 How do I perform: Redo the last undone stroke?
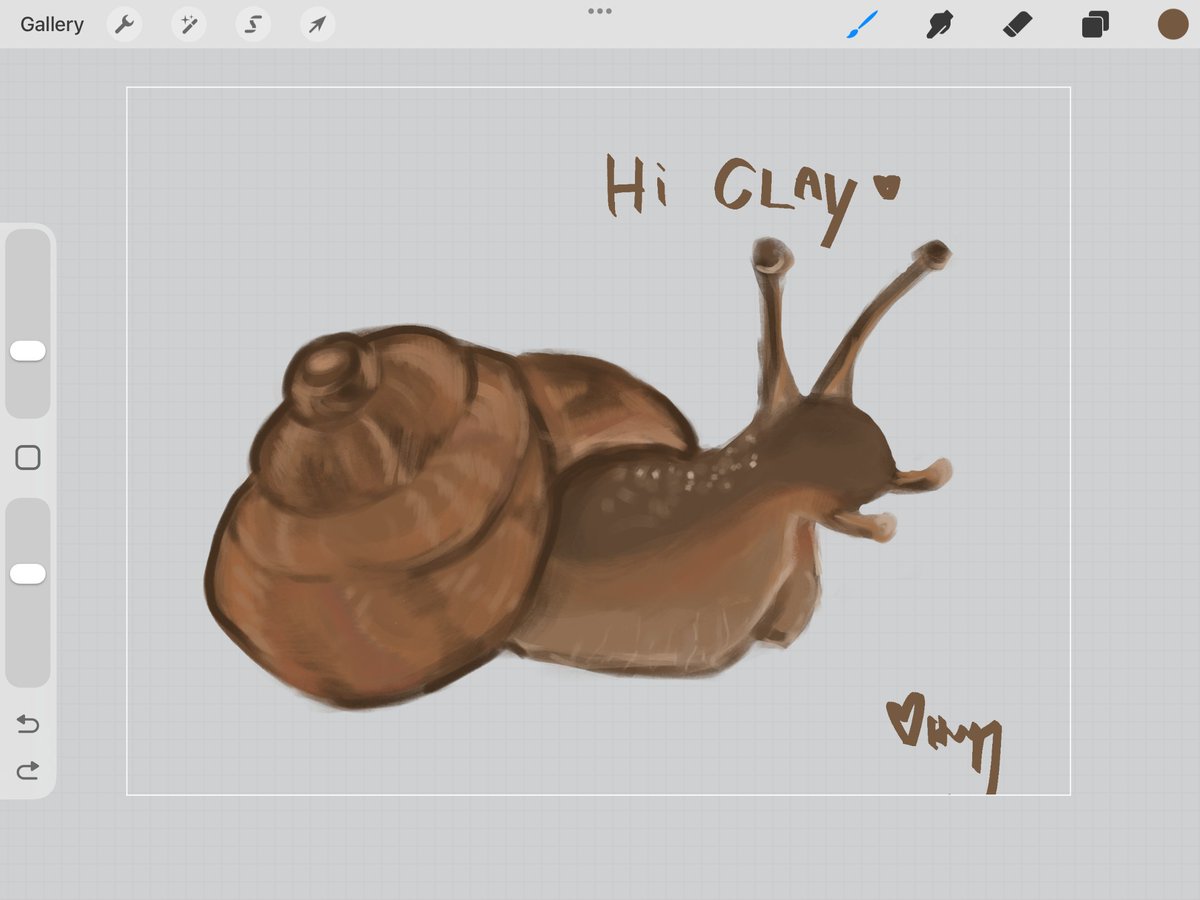[28, 769]
